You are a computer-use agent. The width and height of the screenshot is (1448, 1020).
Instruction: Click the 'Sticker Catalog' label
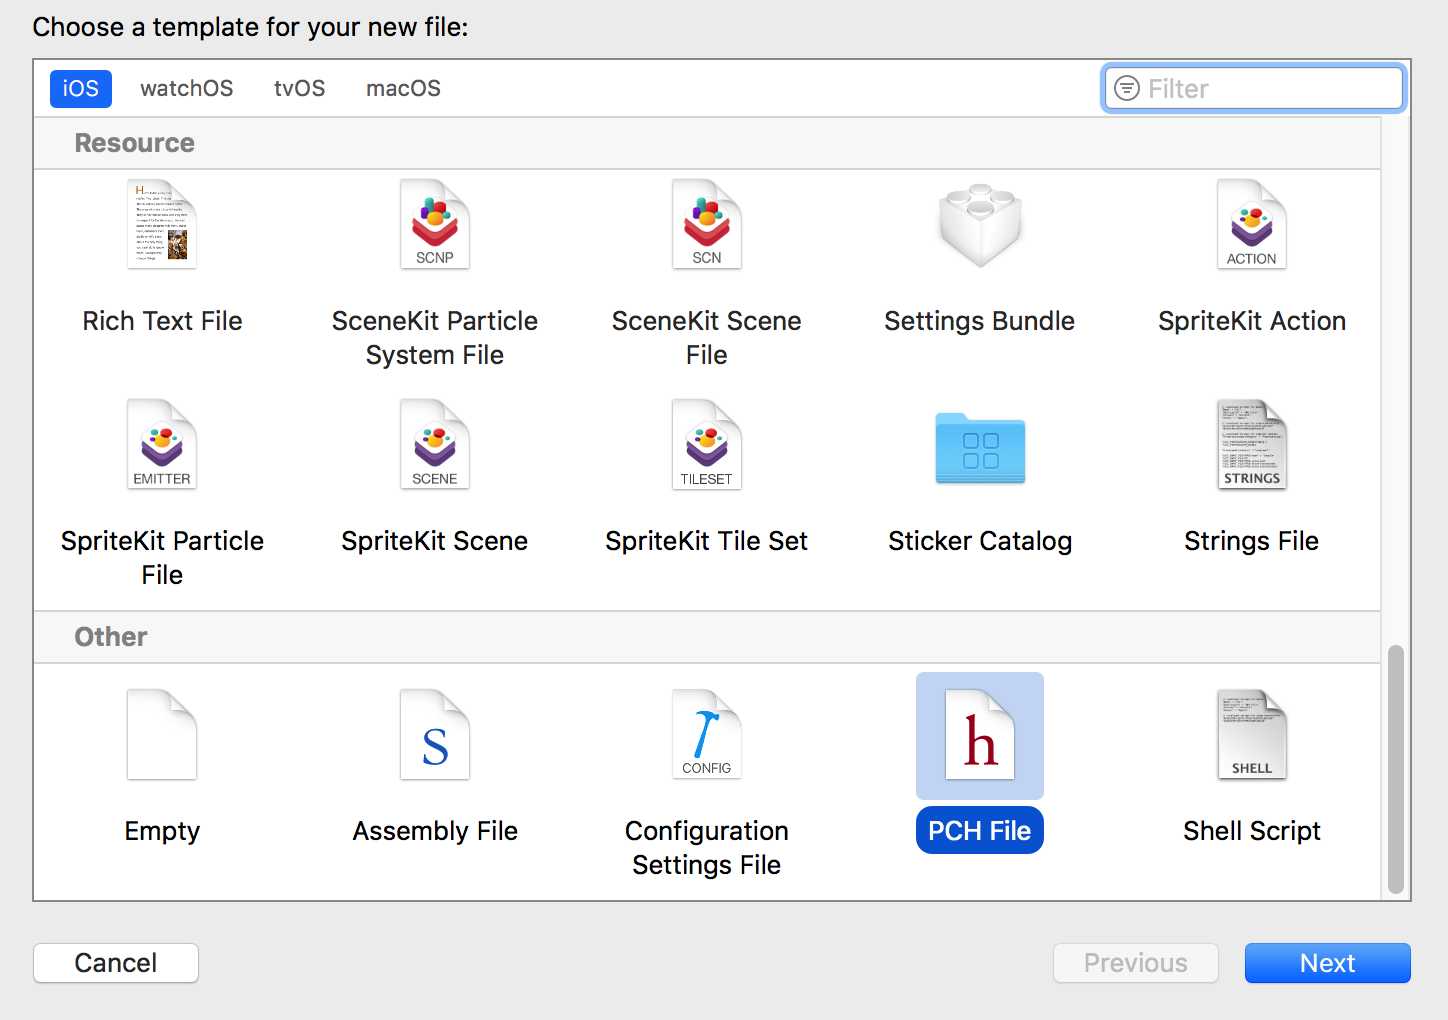point(980,541)
